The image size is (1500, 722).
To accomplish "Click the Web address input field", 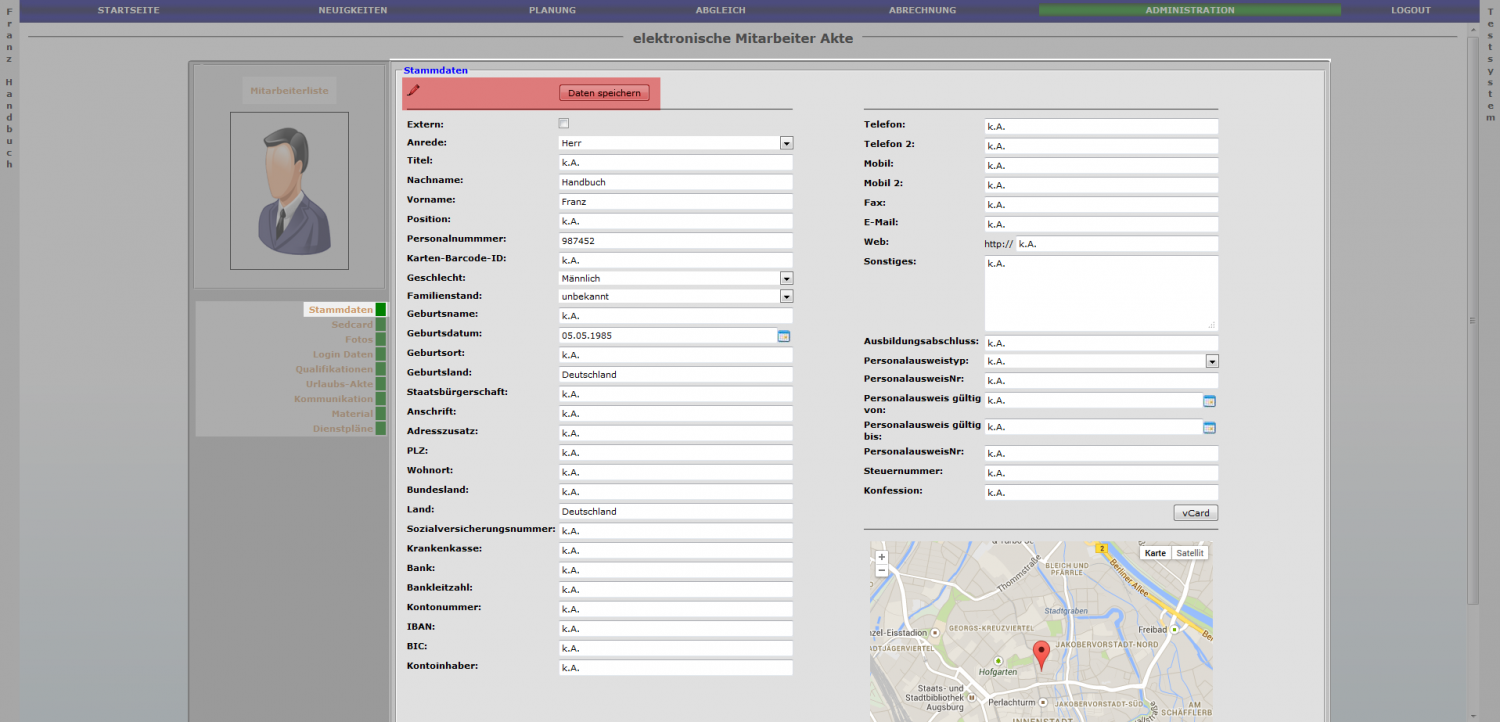I will click(x=1117, y=244).
